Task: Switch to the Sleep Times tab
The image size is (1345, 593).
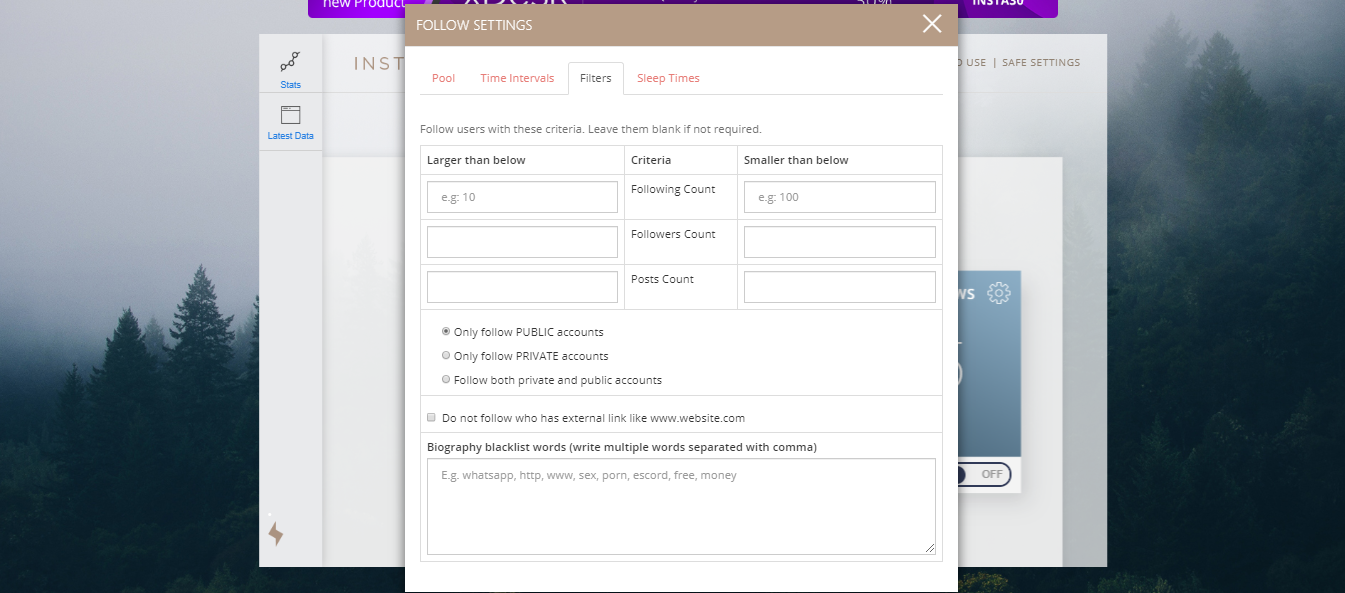Action: point(668,77)
